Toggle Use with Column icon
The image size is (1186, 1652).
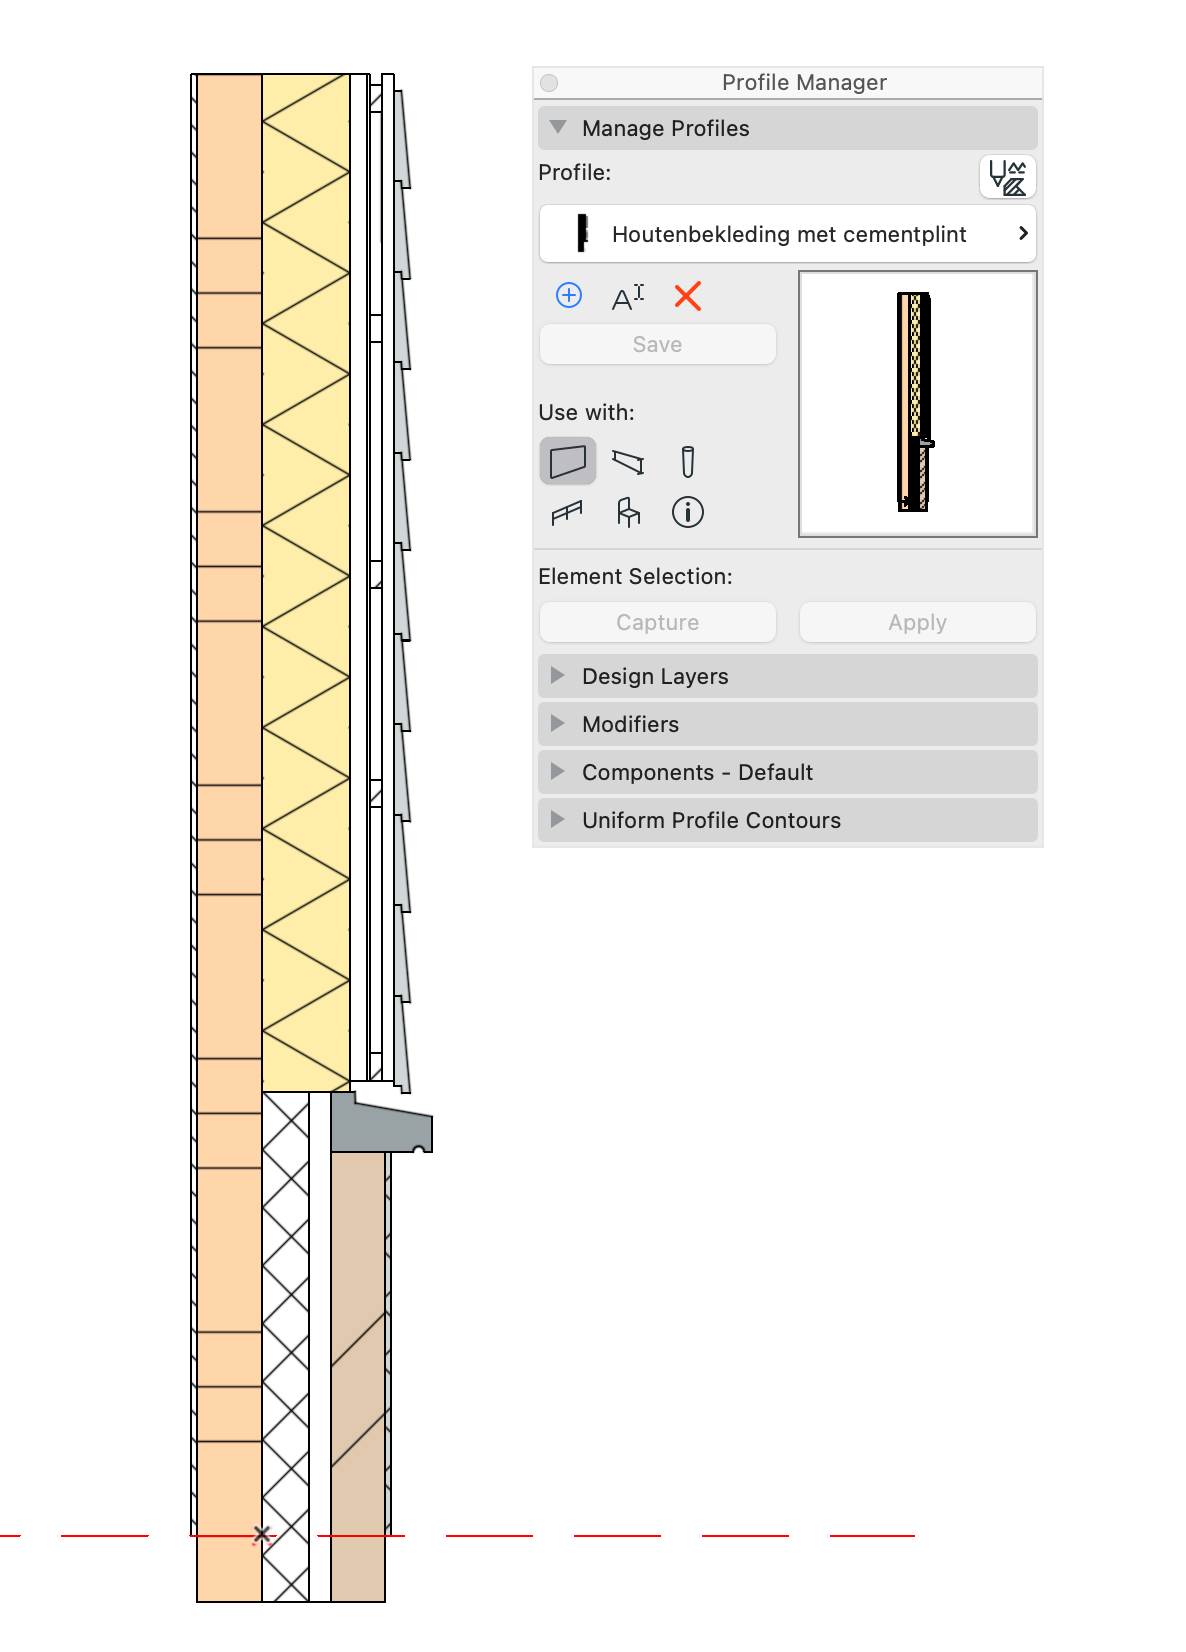point(688,461)
